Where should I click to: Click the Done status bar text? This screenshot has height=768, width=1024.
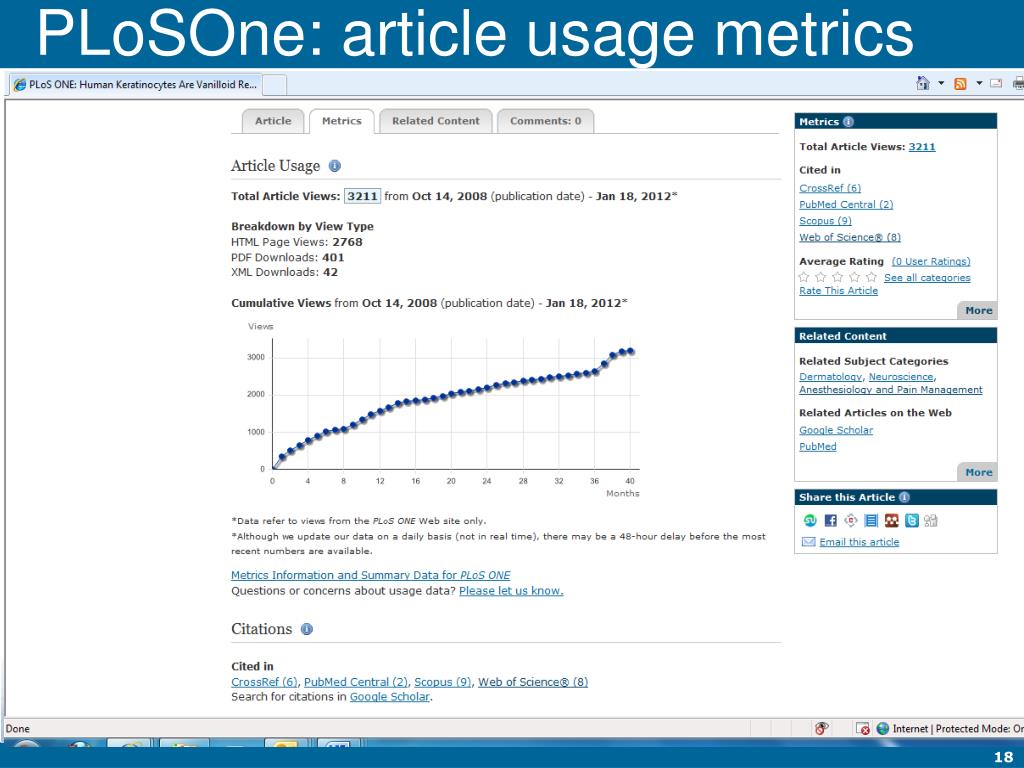pos(18,729)
